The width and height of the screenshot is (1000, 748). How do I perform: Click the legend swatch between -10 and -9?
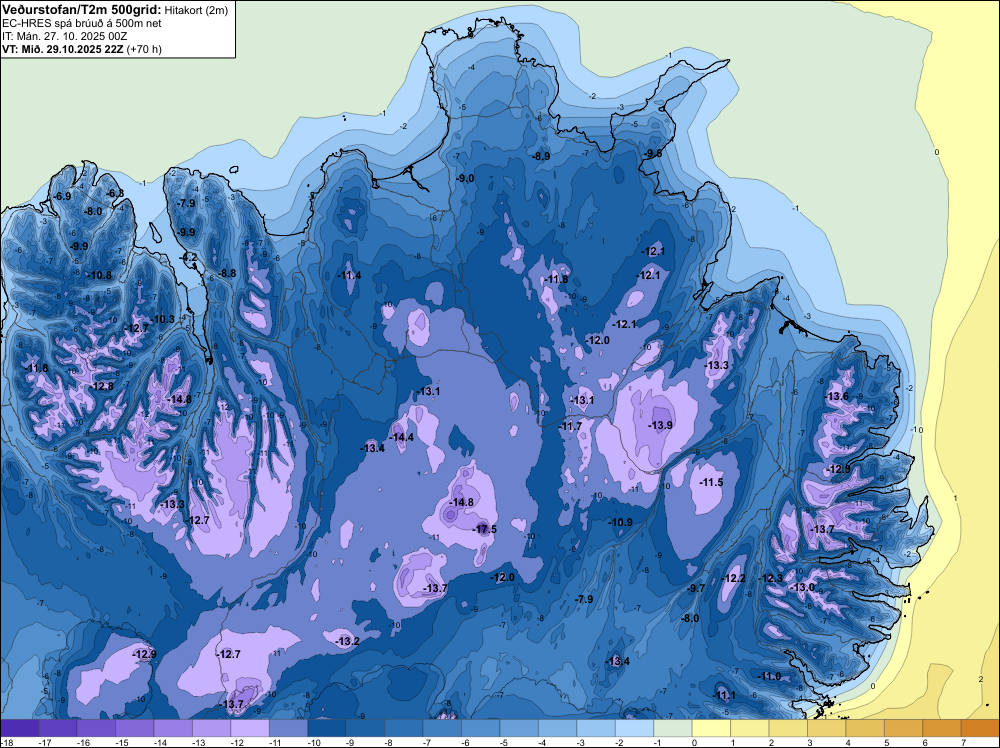pos(327,728)
